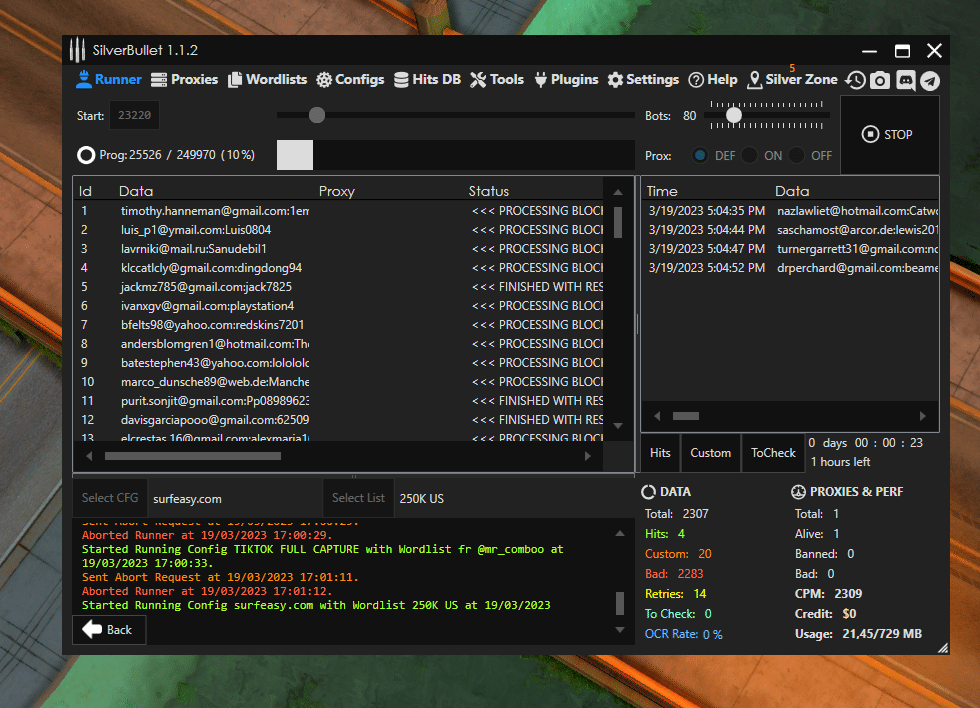Screen dimensions: 980x708
Task: Select the OFF proxy mode radio button
Action: coord(797,156)
